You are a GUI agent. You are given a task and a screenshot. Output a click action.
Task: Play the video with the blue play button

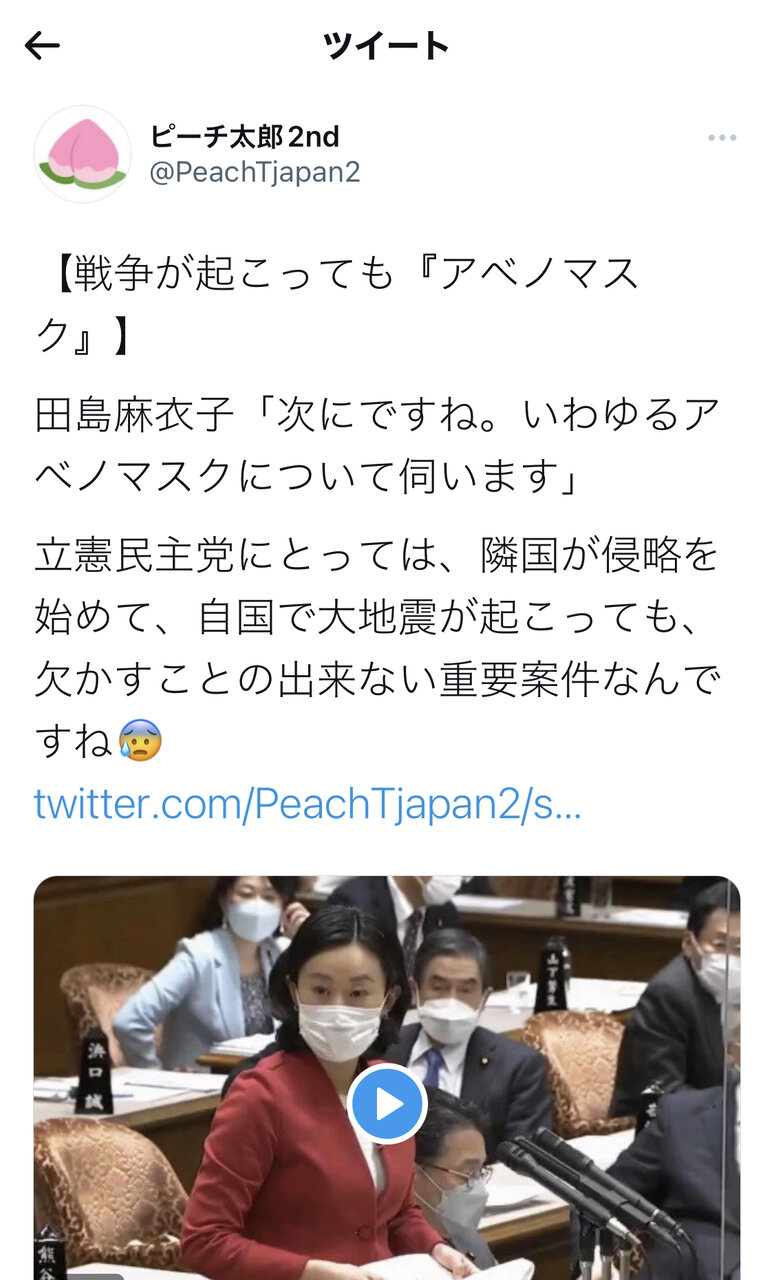click(x=388, y=1104)
